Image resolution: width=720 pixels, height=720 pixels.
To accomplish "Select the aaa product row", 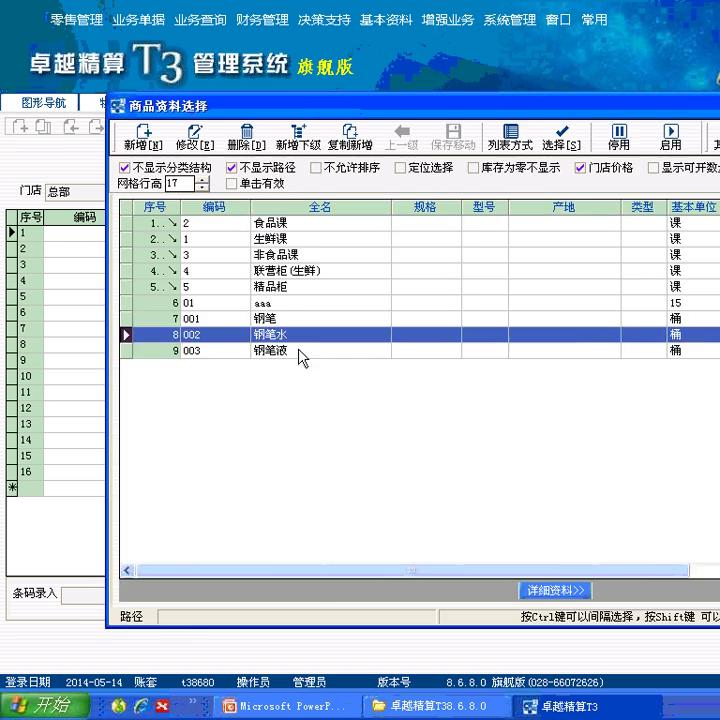I will 419,303.
